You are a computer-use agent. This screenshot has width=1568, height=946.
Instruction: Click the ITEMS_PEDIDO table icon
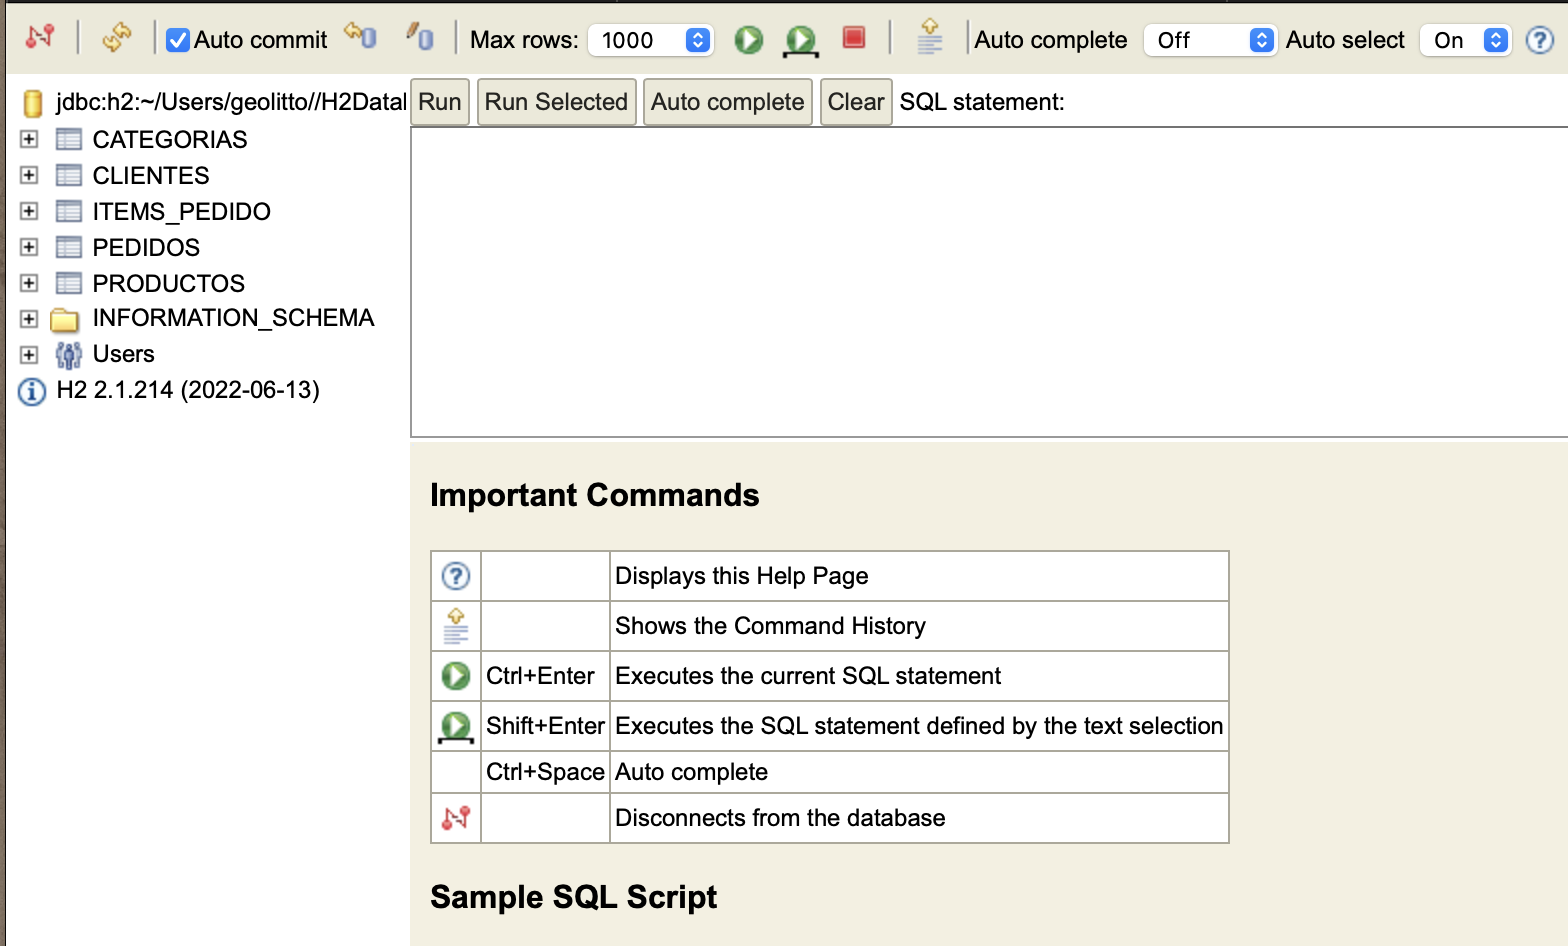pos(69,211)
